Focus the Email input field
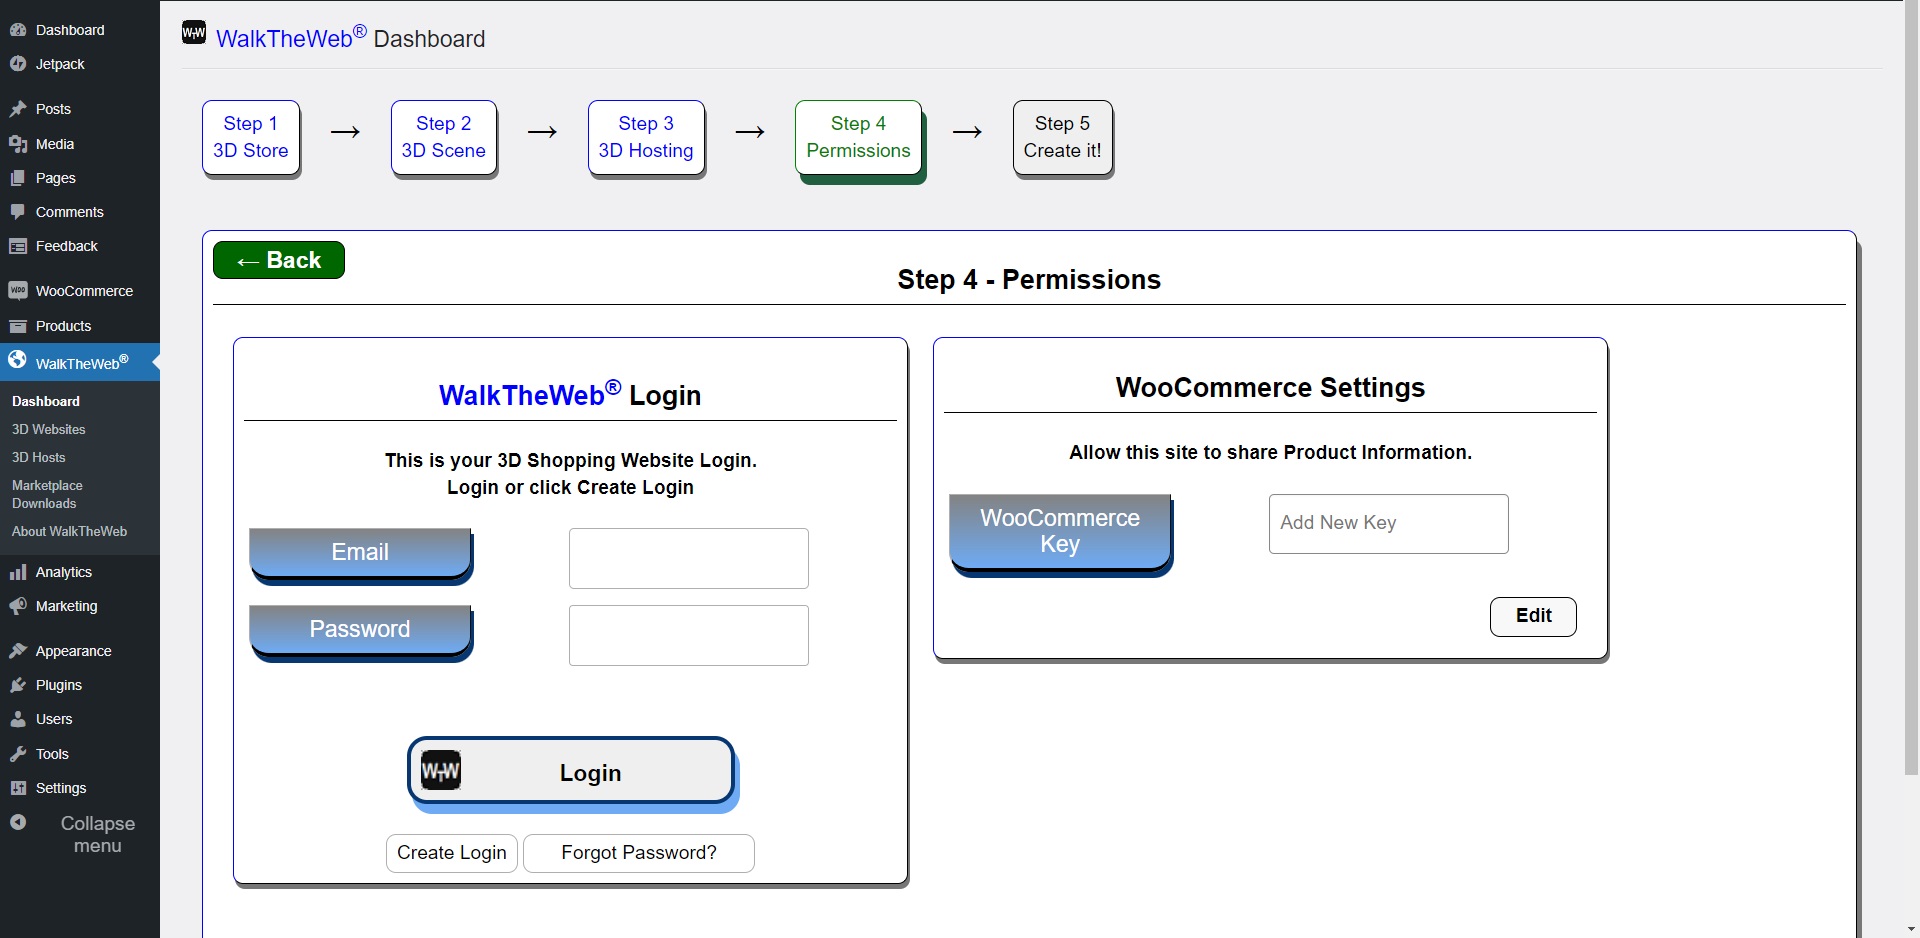 689,558
